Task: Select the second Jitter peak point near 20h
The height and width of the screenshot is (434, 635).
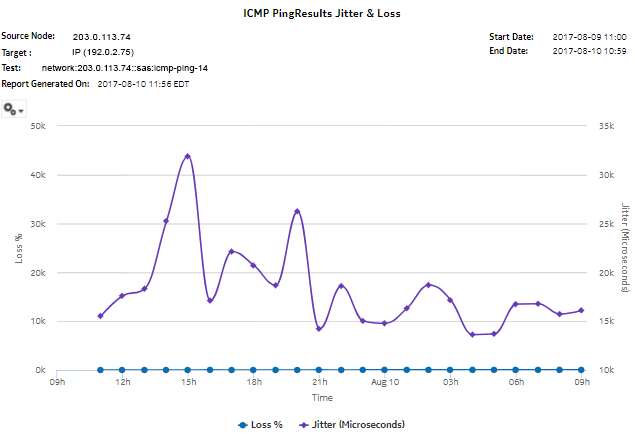Action: click(x=297, y=211)
